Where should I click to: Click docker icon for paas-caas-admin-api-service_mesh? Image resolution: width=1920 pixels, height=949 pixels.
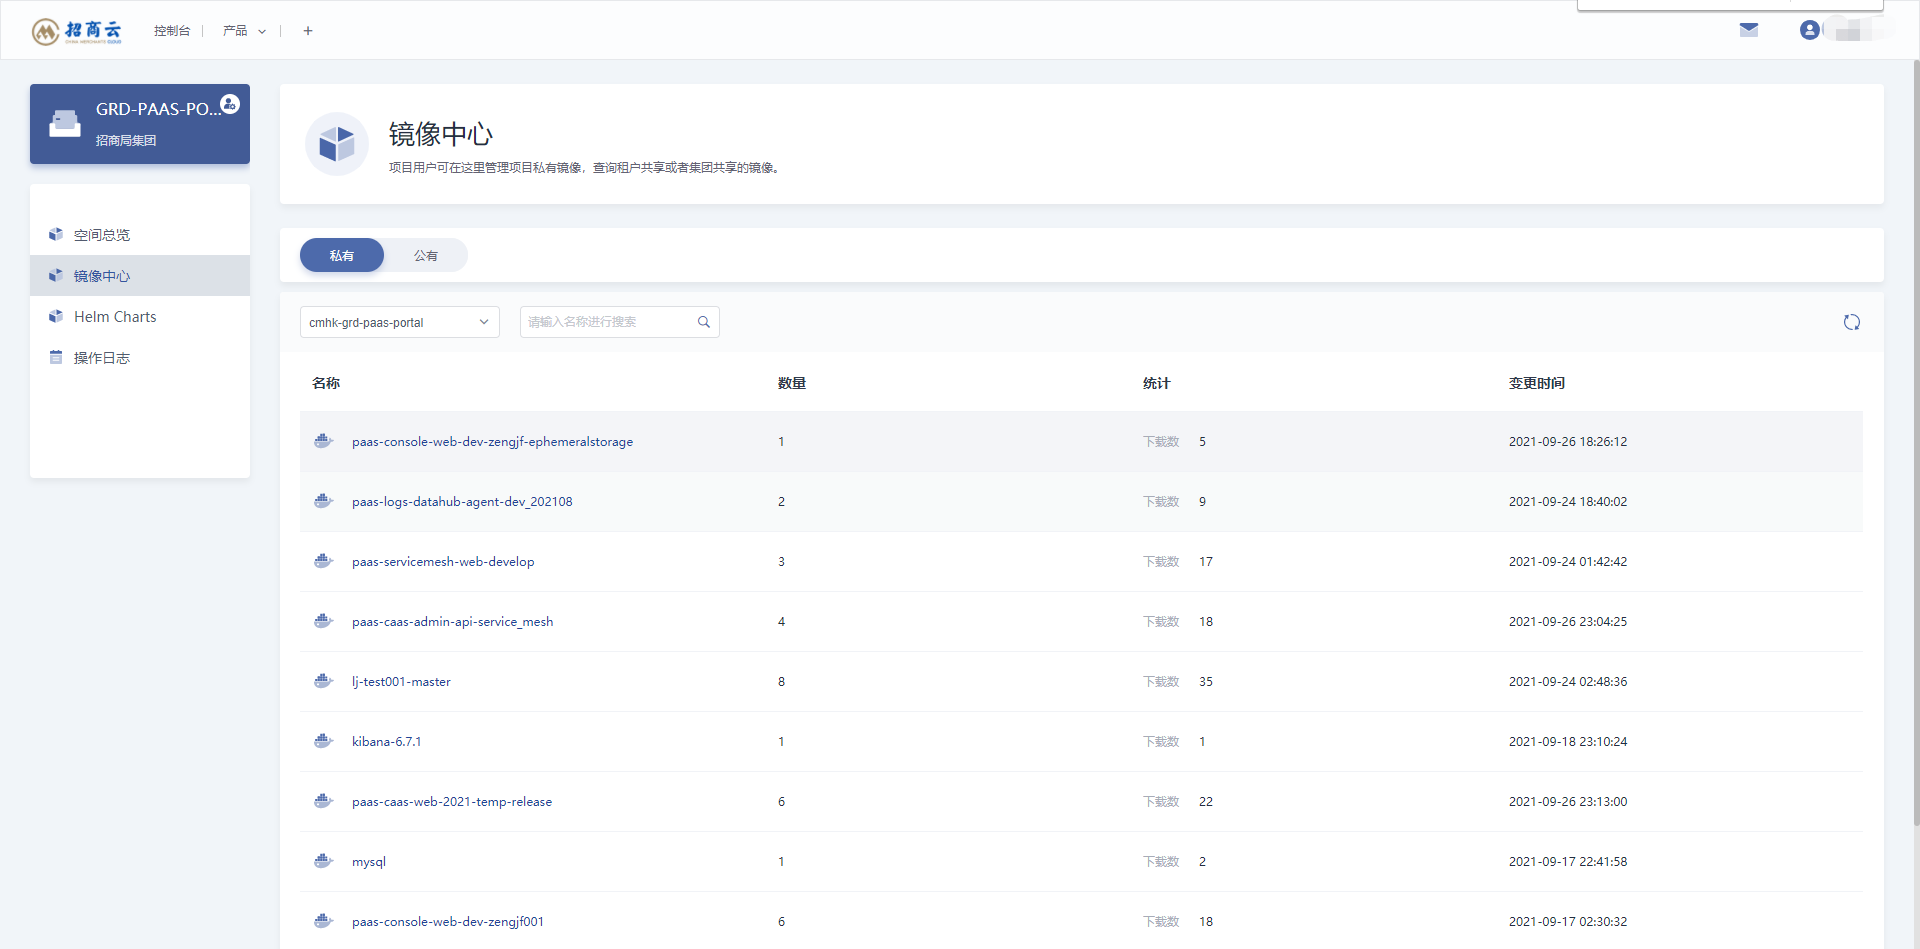pyautogui.click(x=323, y=621)
